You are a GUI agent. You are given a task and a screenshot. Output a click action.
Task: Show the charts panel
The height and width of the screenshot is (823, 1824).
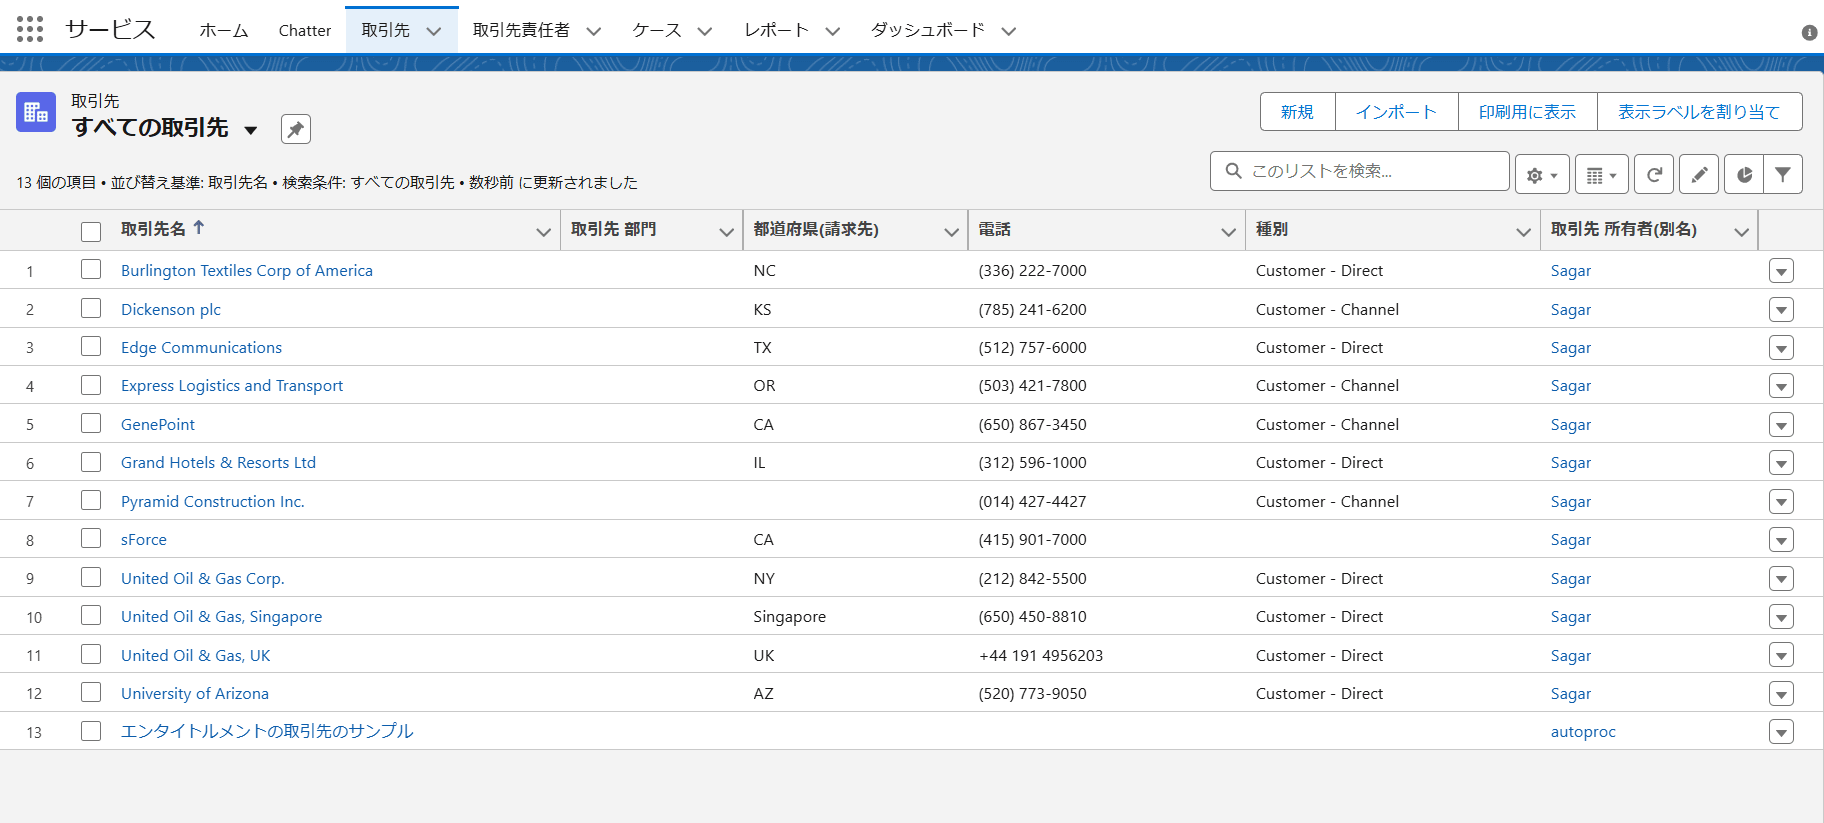pos(1744,174)
